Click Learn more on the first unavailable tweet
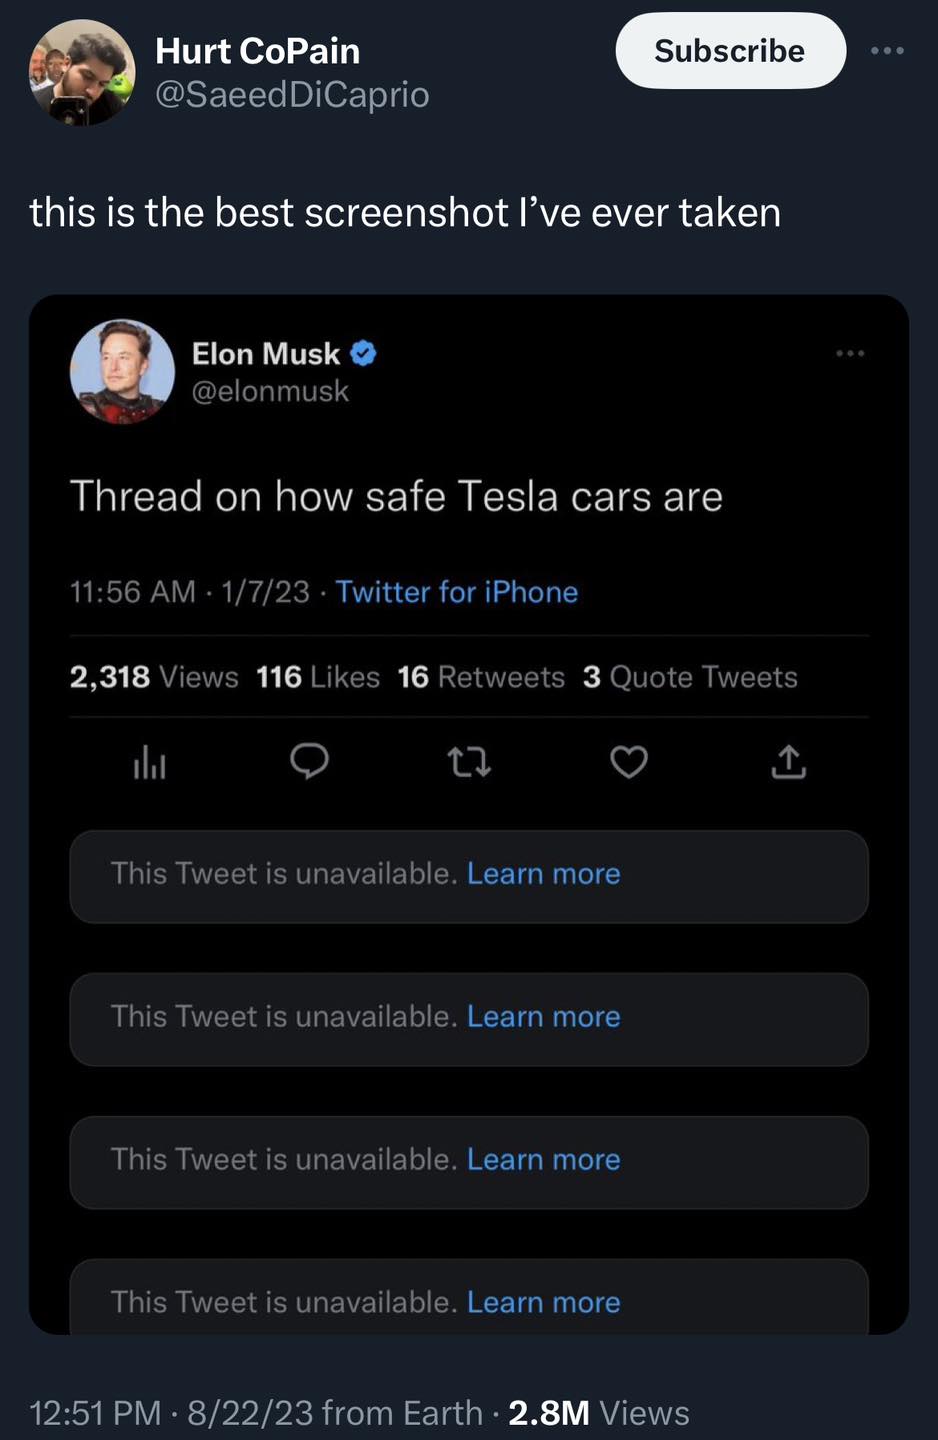938x1440 pixels. click(543, 873)
